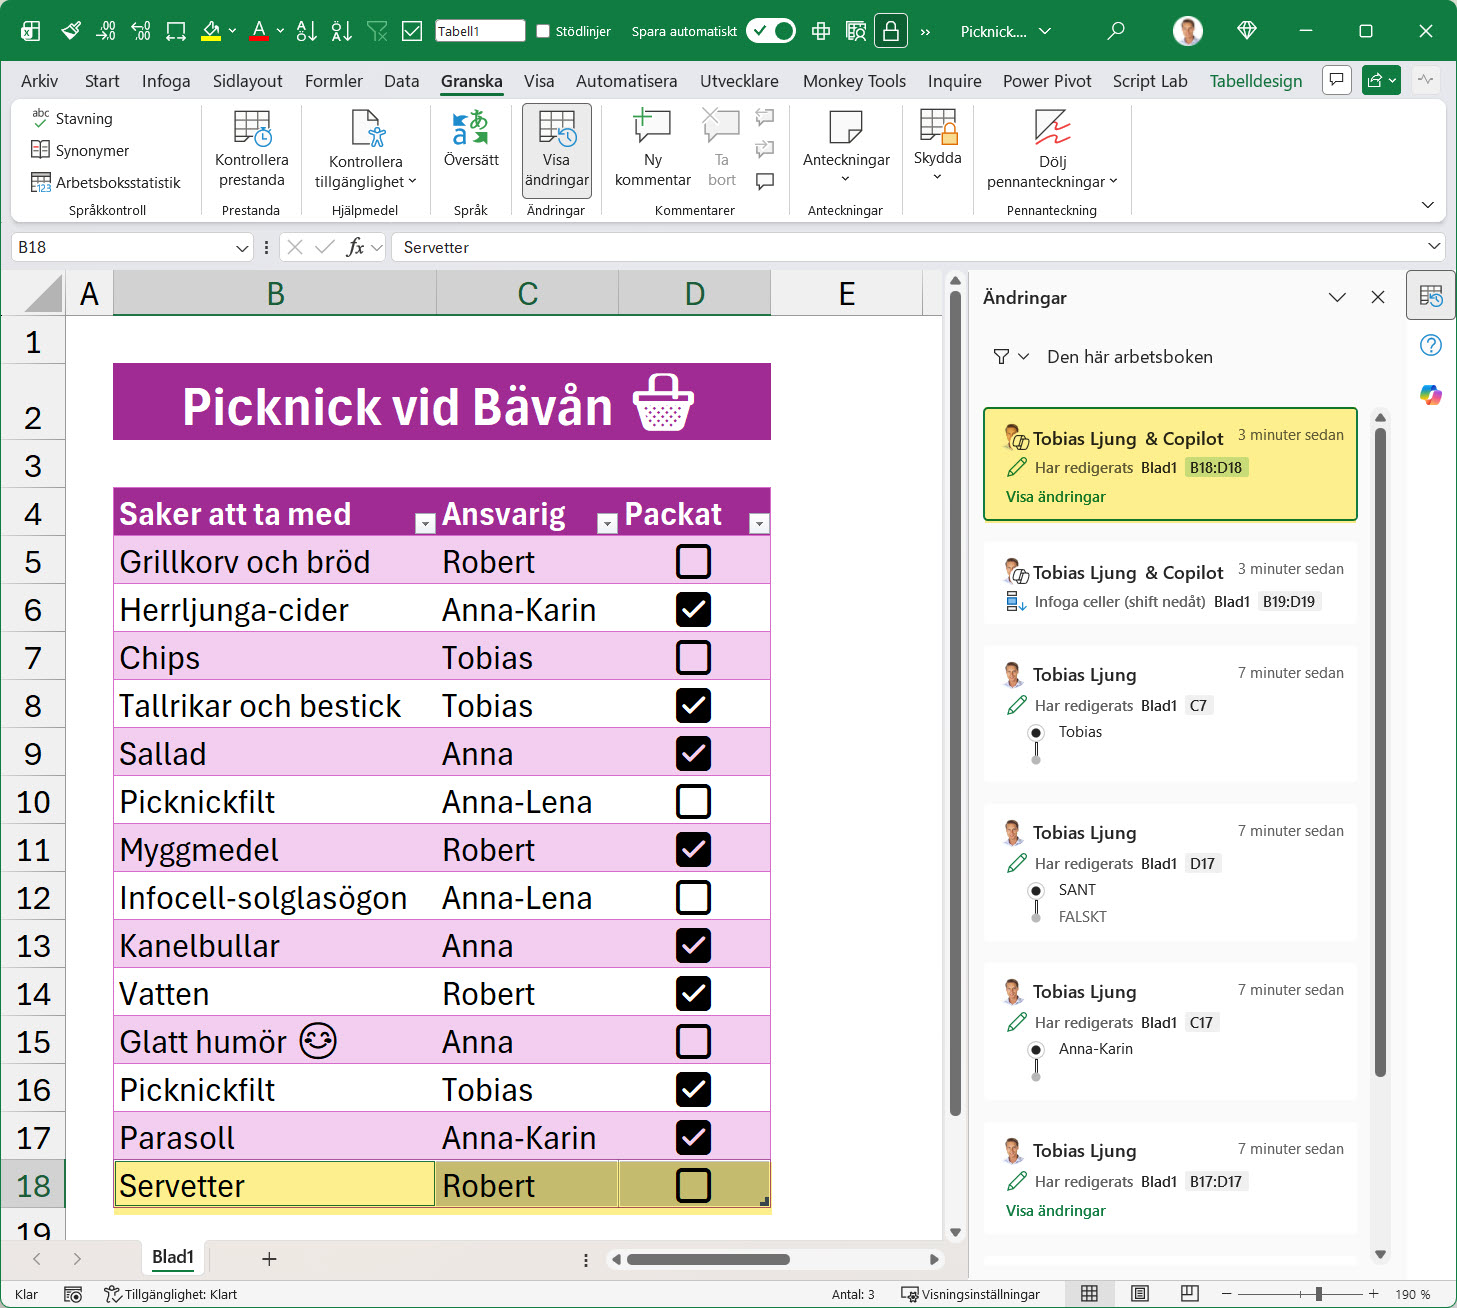Check Packat box for Infocell-solglasögon
This screenshot has height=1308, width=1457.
694,897
